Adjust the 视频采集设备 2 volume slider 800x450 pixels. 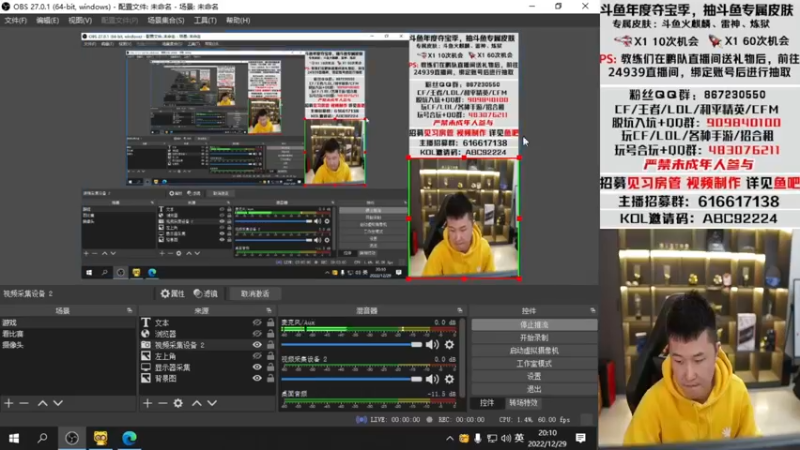pos(352,379)
